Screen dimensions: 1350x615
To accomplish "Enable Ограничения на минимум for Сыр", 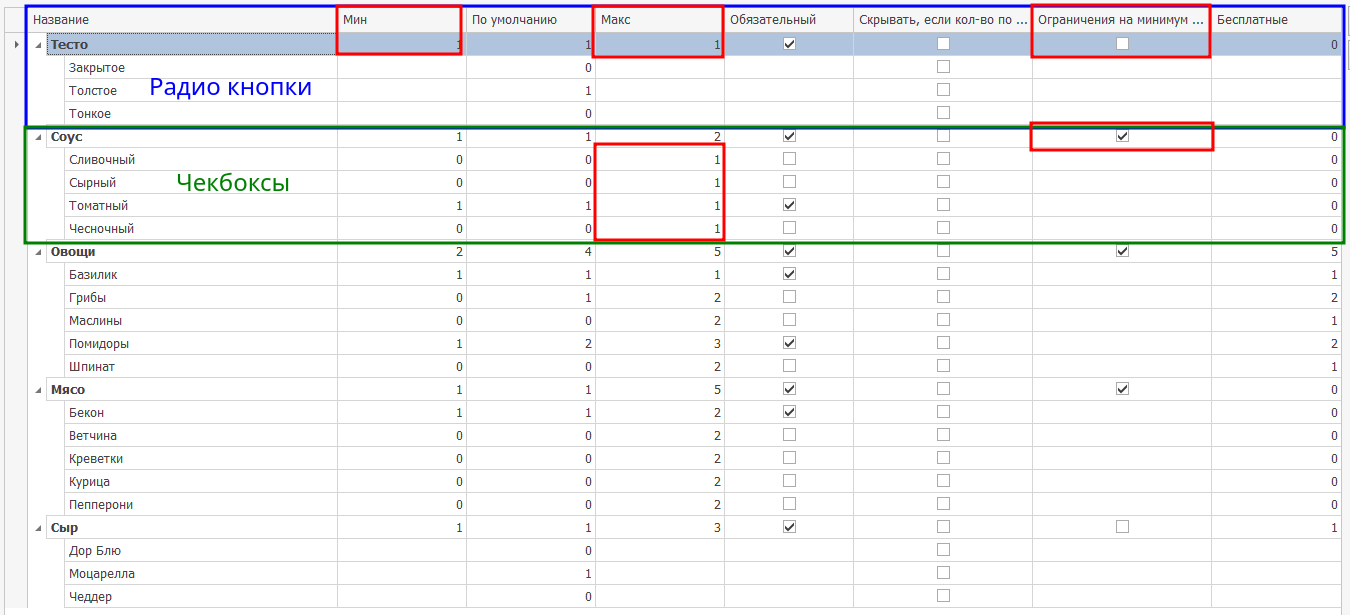I will [1122, 527].
